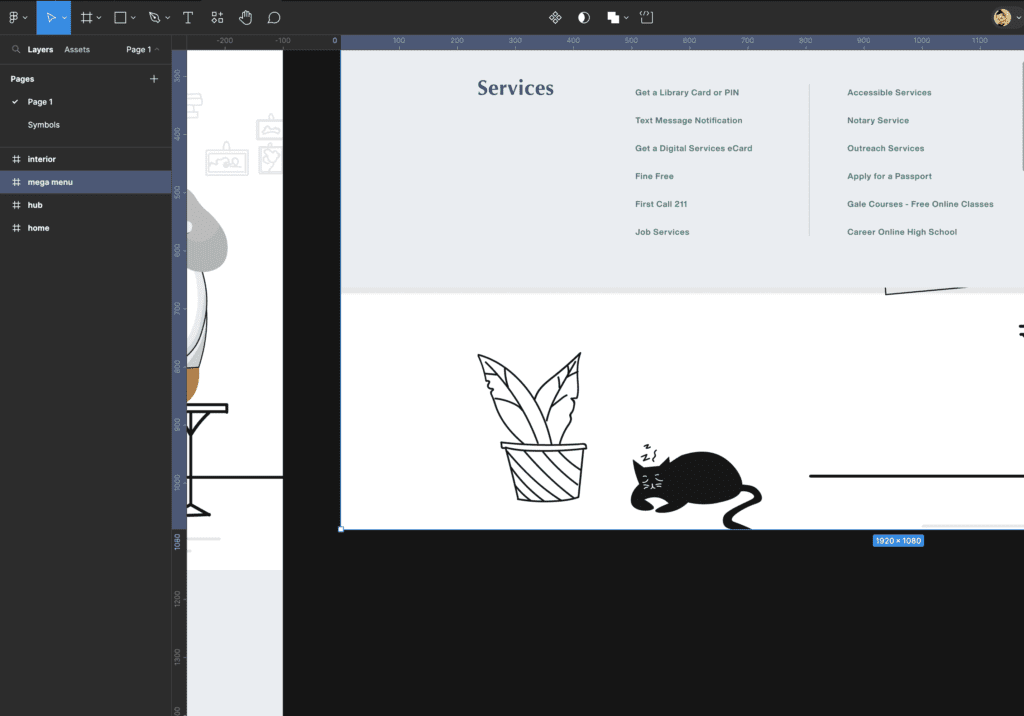
Task: Select the Pen tool
Action: [153, 17]
